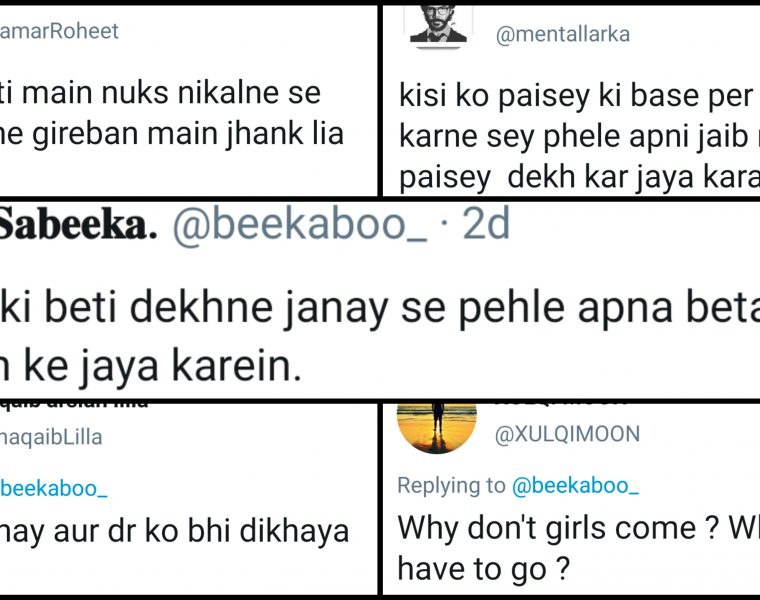Click the tweet line "kisi ko paisey ki base per"

coord(575,96)
